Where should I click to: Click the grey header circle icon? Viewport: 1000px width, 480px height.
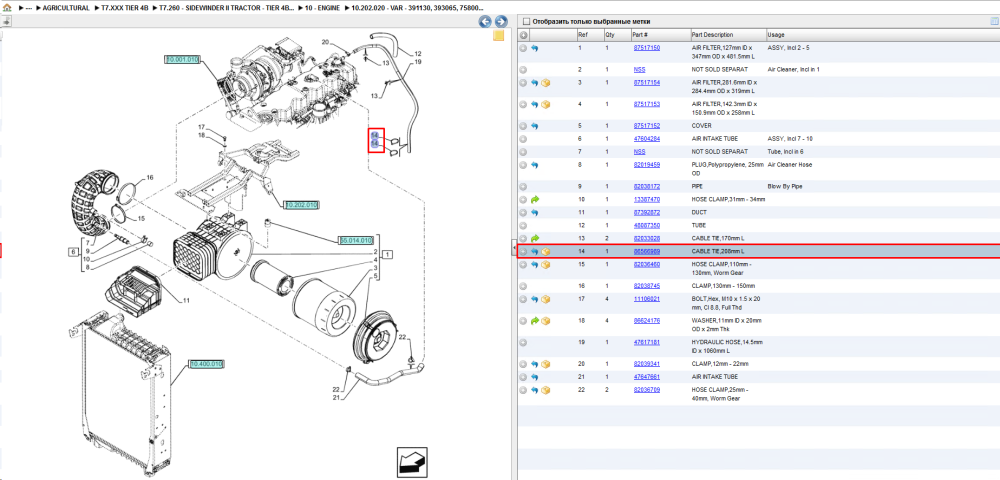523,34
